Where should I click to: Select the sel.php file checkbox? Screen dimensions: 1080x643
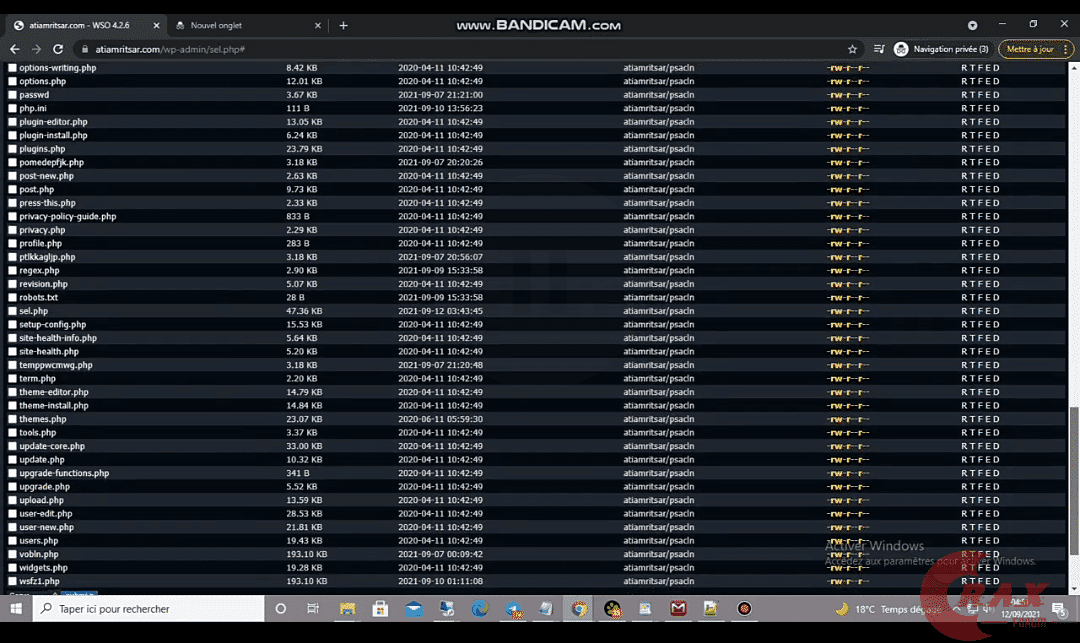pyautogui.click(x=12, y=311)
